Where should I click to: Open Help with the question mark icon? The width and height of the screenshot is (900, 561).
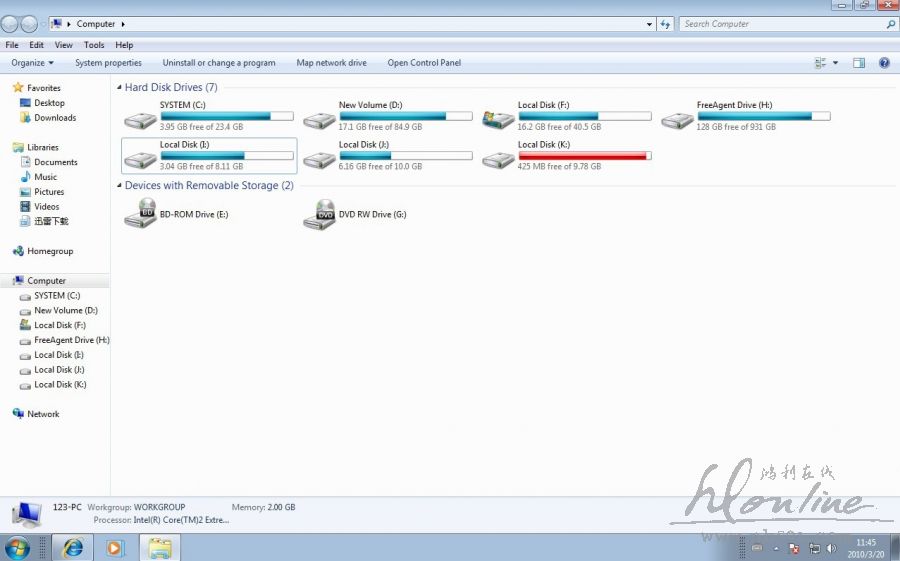[x=885, y=63]
